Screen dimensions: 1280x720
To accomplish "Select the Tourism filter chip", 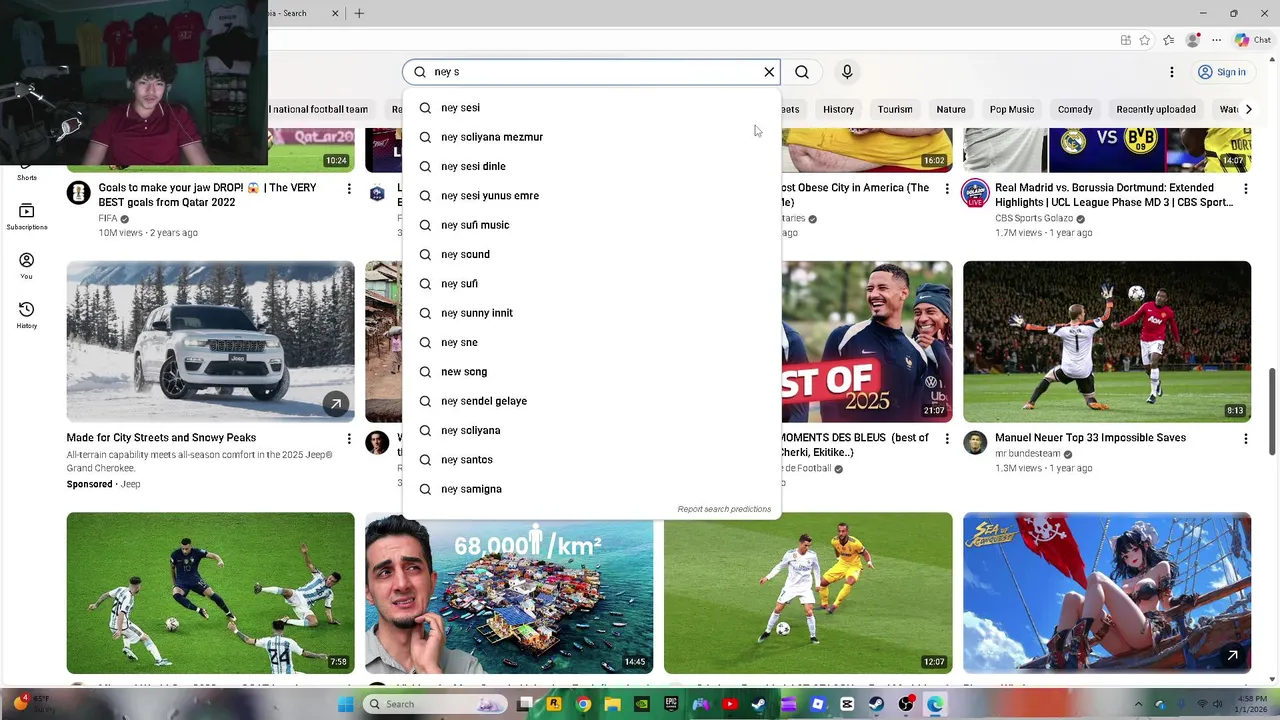I will click(895, 109).
